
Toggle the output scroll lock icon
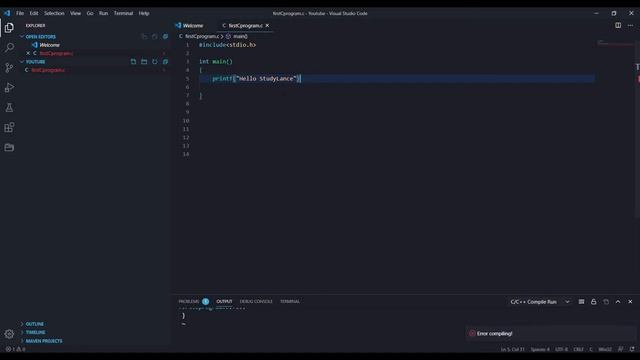click(x=593, y=302)
